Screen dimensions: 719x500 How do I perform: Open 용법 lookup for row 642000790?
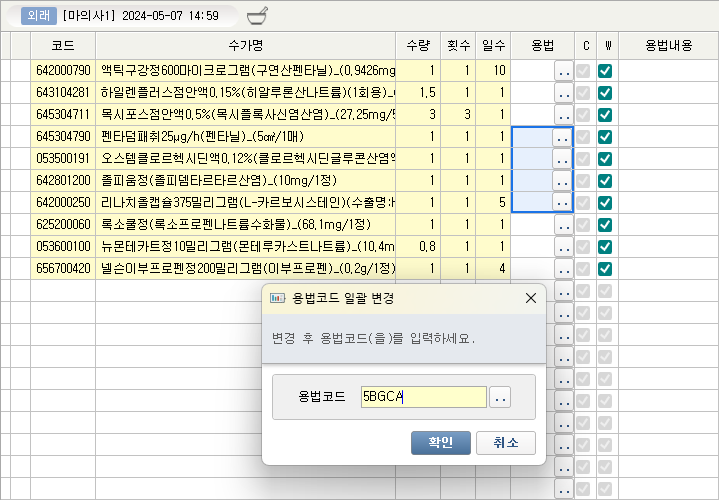(563, 71)
